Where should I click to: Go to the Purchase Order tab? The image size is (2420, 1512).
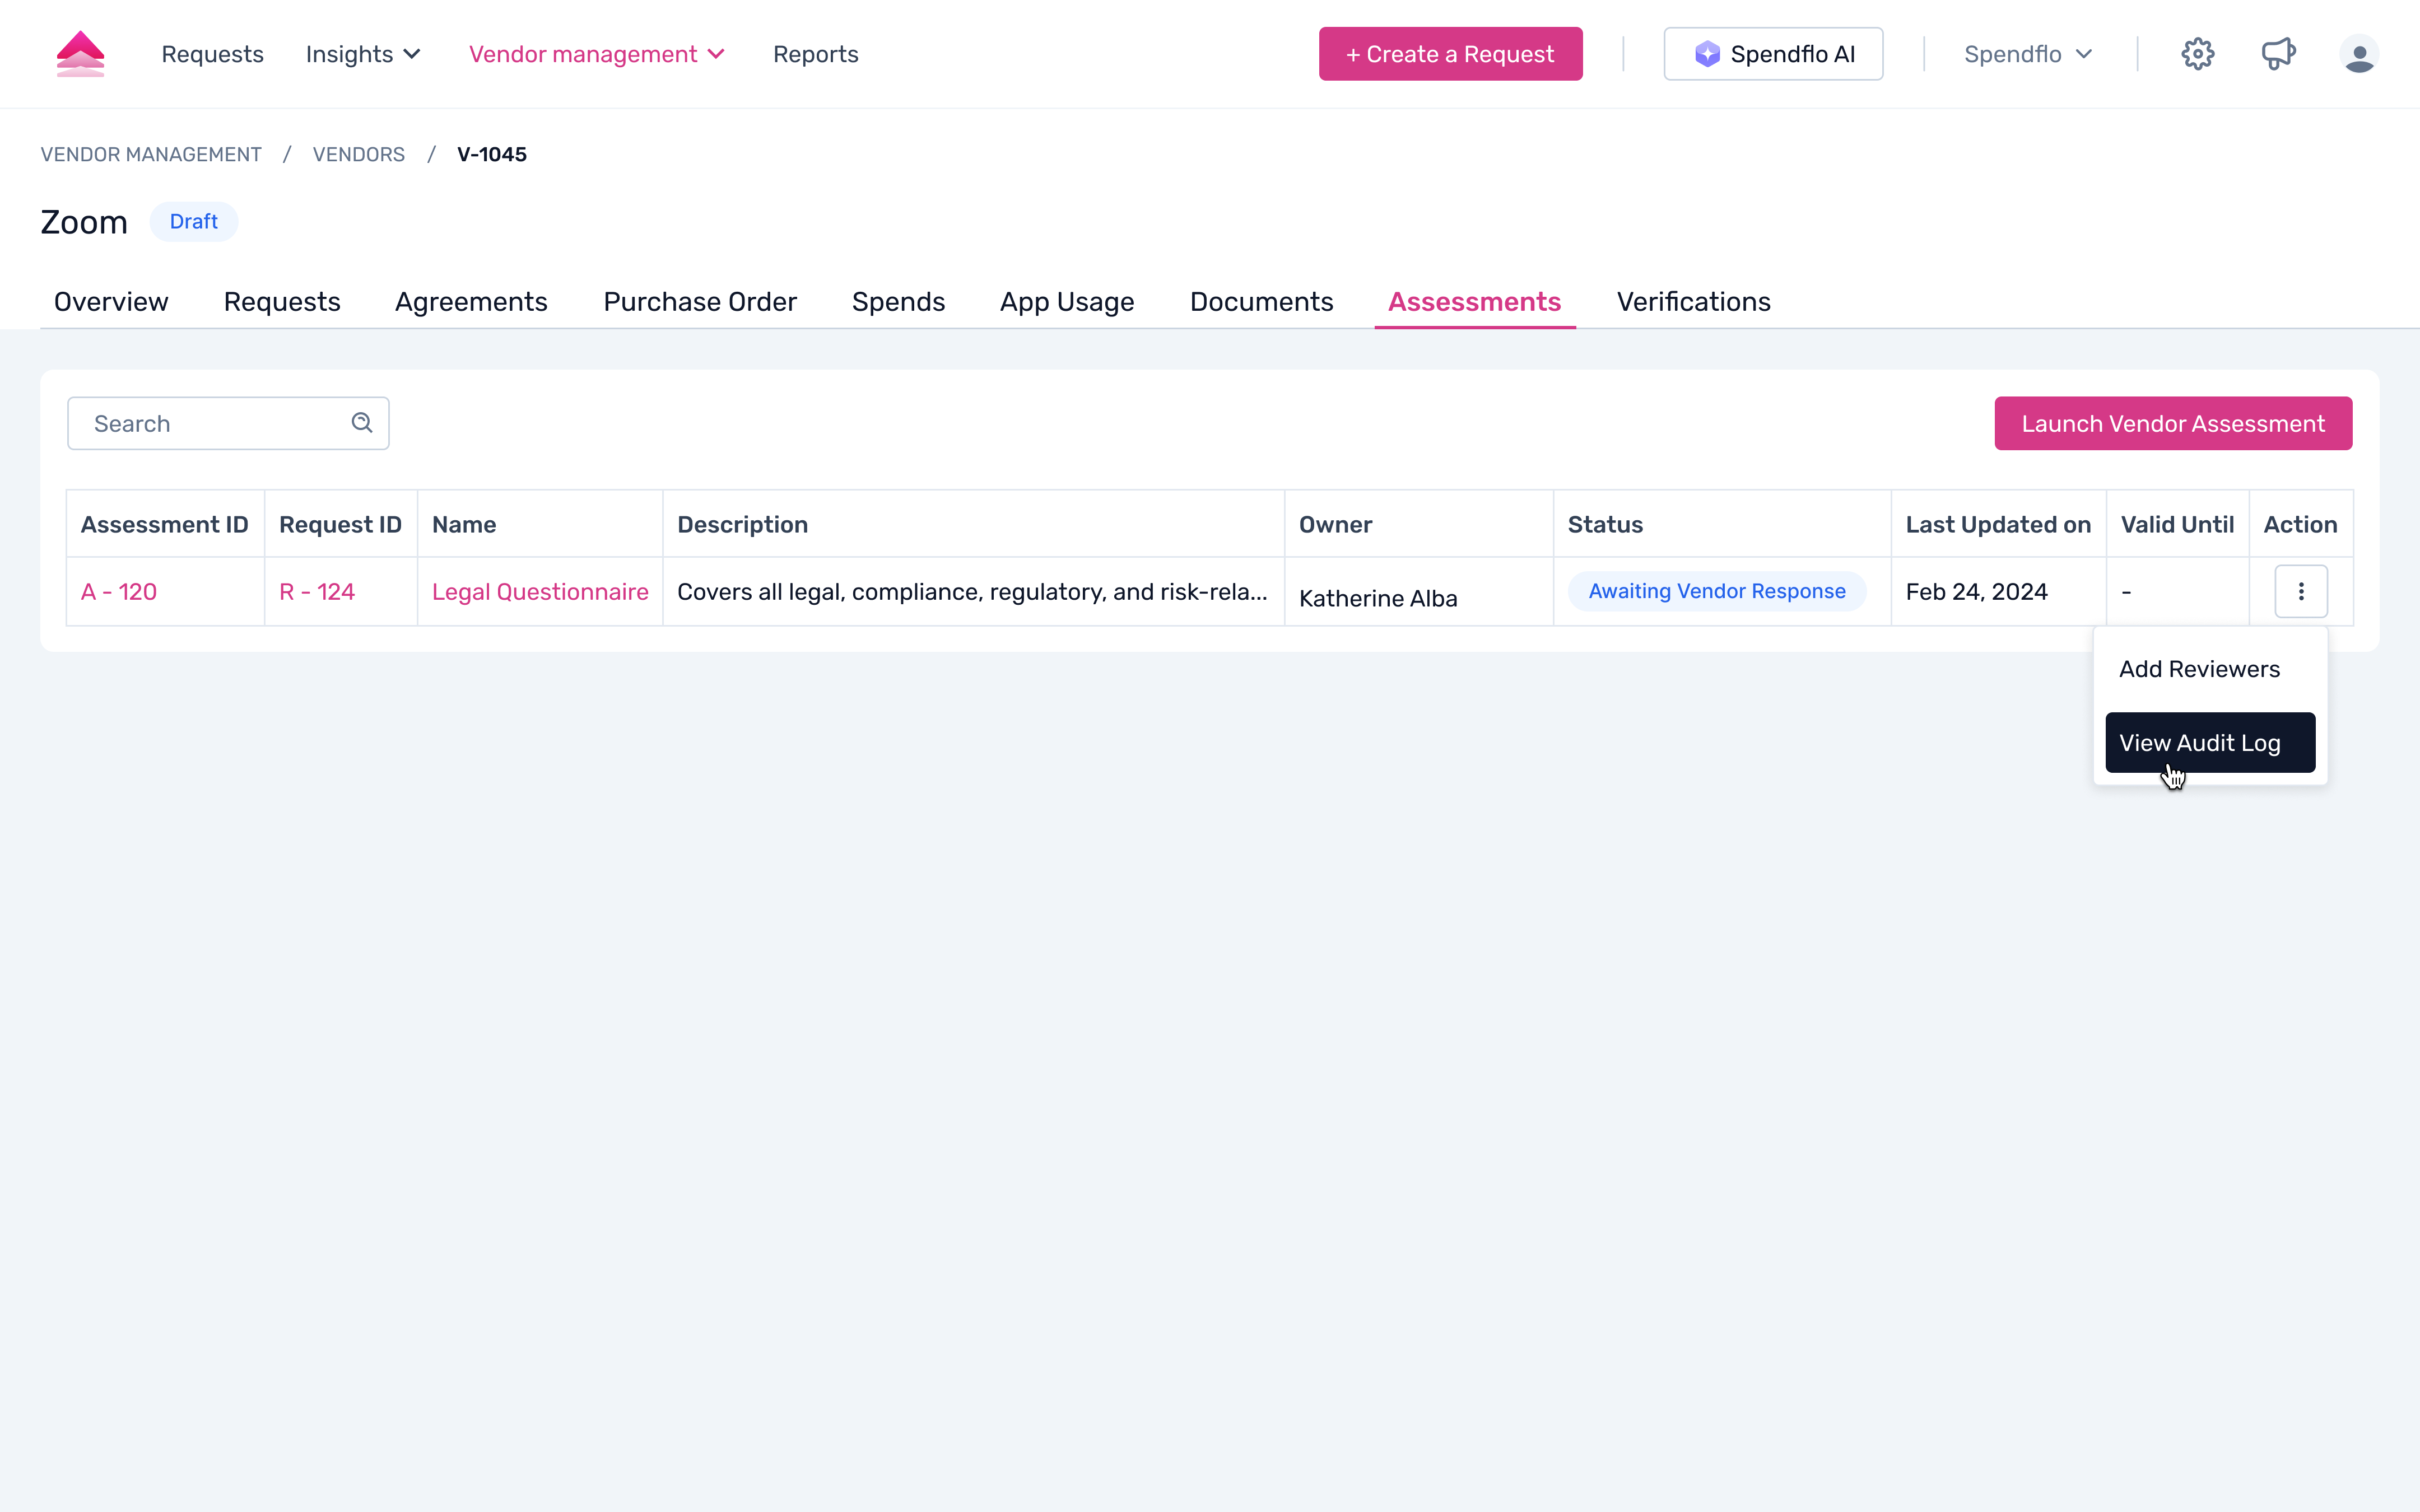(x=699, y=302)
